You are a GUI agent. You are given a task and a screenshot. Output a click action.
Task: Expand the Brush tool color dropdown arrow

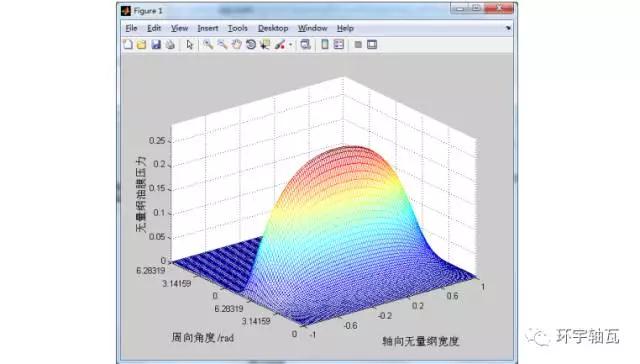[x=291, y=45]
